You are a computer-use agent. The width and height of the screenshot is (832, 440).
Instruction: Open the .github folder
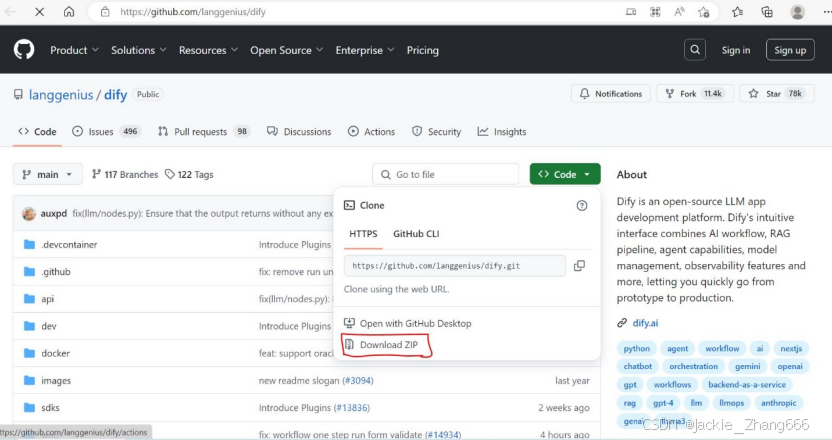pyautogui.click(x=56, y=272)
